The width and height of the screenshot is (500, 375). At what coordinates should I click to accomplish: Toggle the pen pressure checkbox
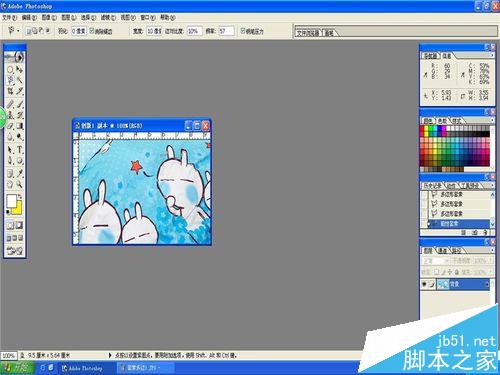coord(243,31)
